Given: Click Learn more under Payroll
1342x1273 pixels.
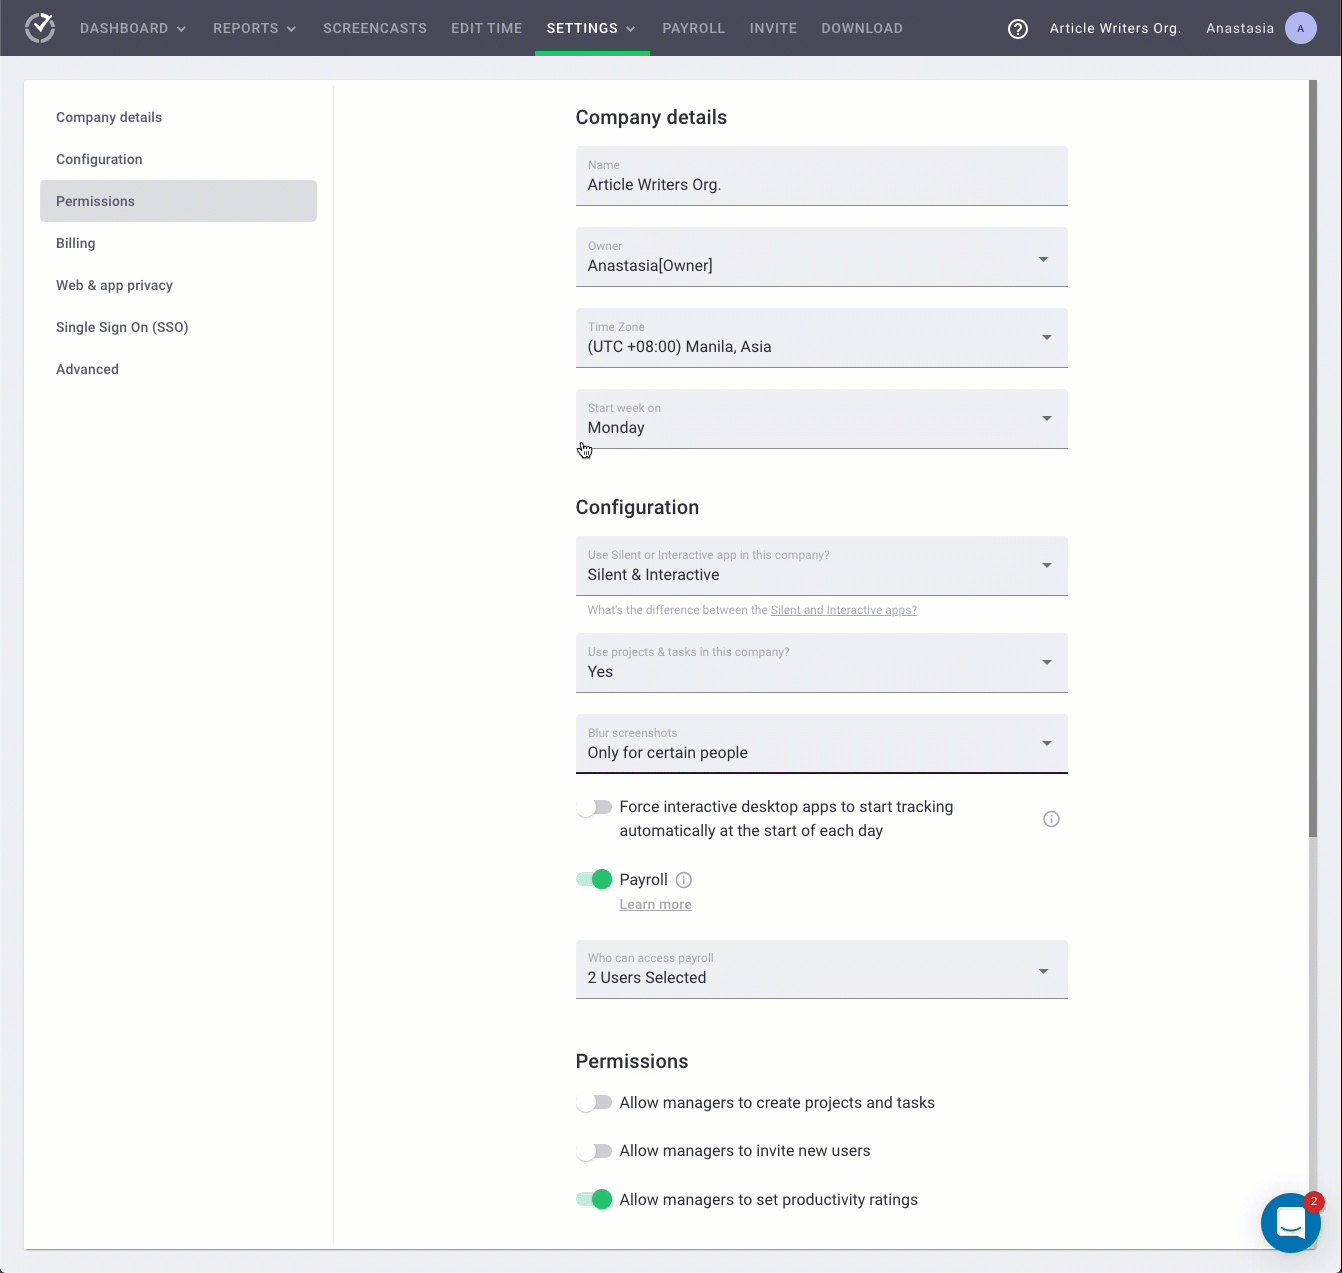Looking at the screenshot, I should pyautogui.click(x=655, y=904).
